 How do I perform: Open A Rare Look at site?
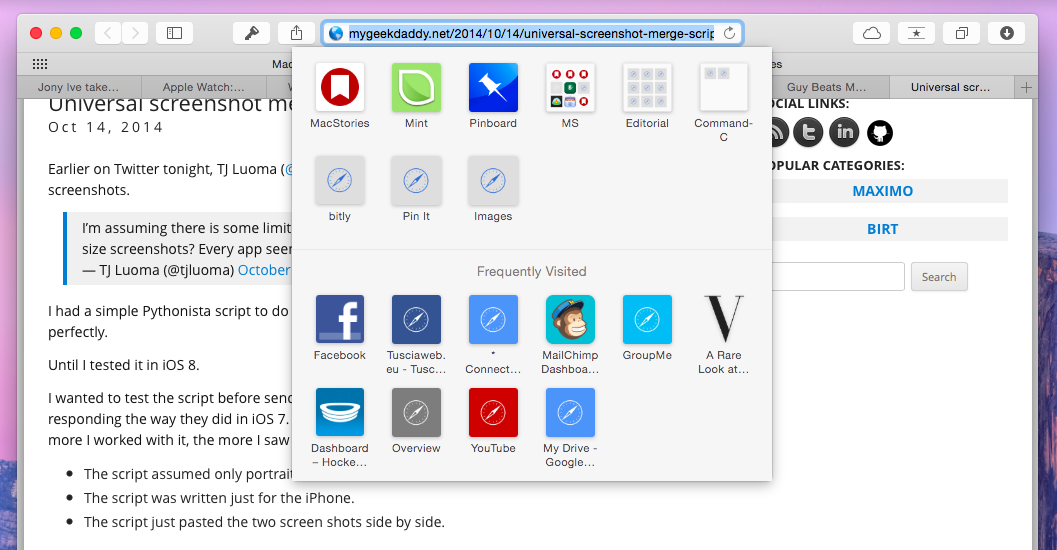[x=724, y=319]
